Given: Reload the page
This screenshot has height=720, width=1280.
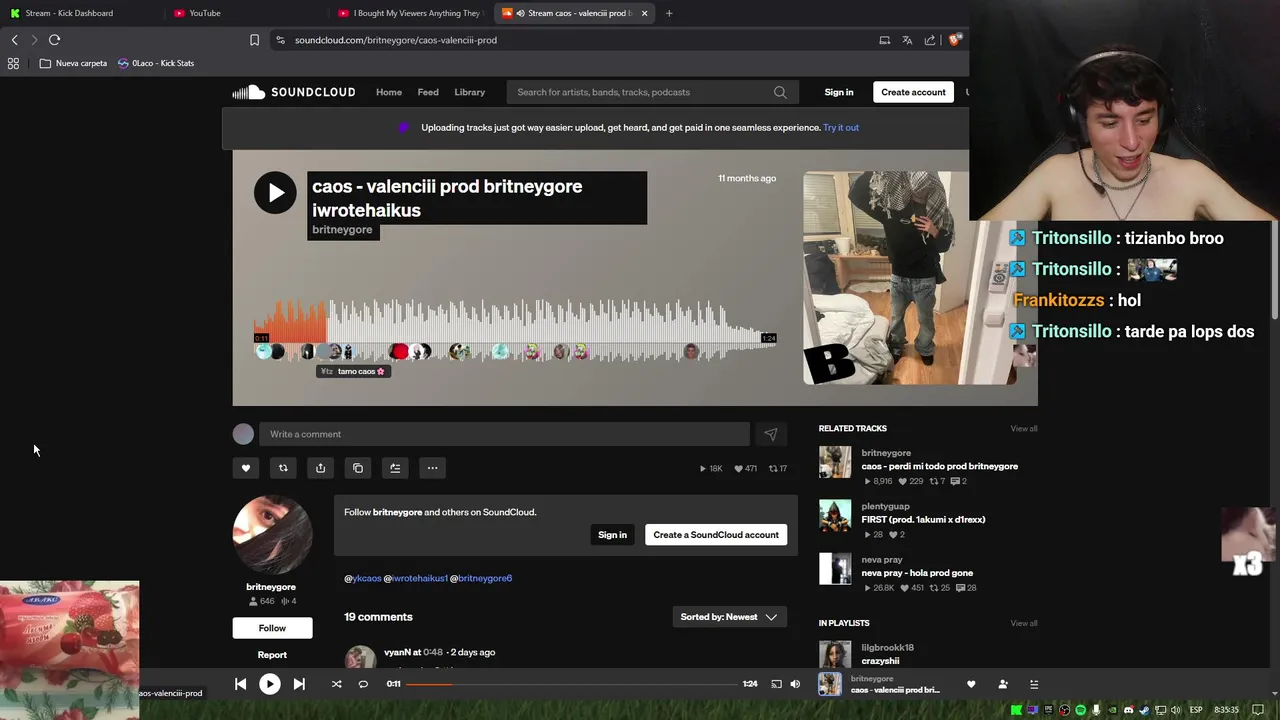Looking at the screenshot, I should pyautogui.click(x=55, y=40).
